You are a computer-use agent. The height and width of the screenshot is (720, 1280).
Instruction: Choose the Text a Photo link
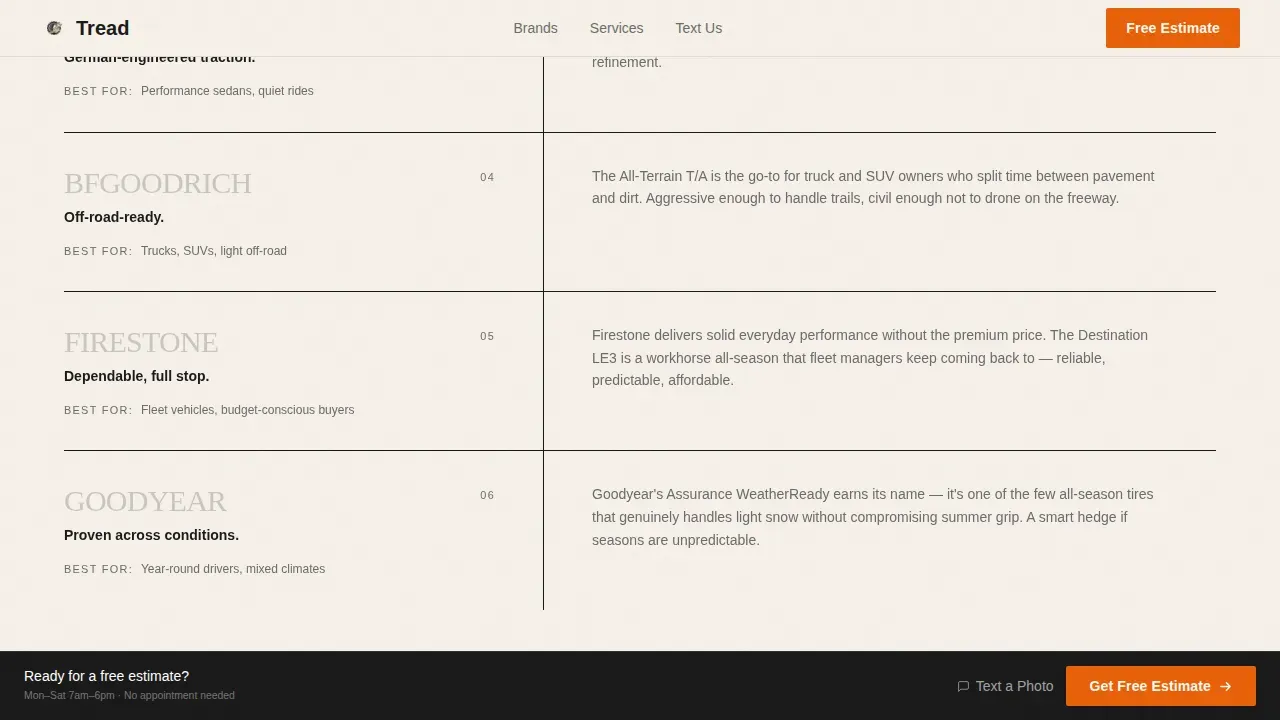click(x=1005, y=686)
